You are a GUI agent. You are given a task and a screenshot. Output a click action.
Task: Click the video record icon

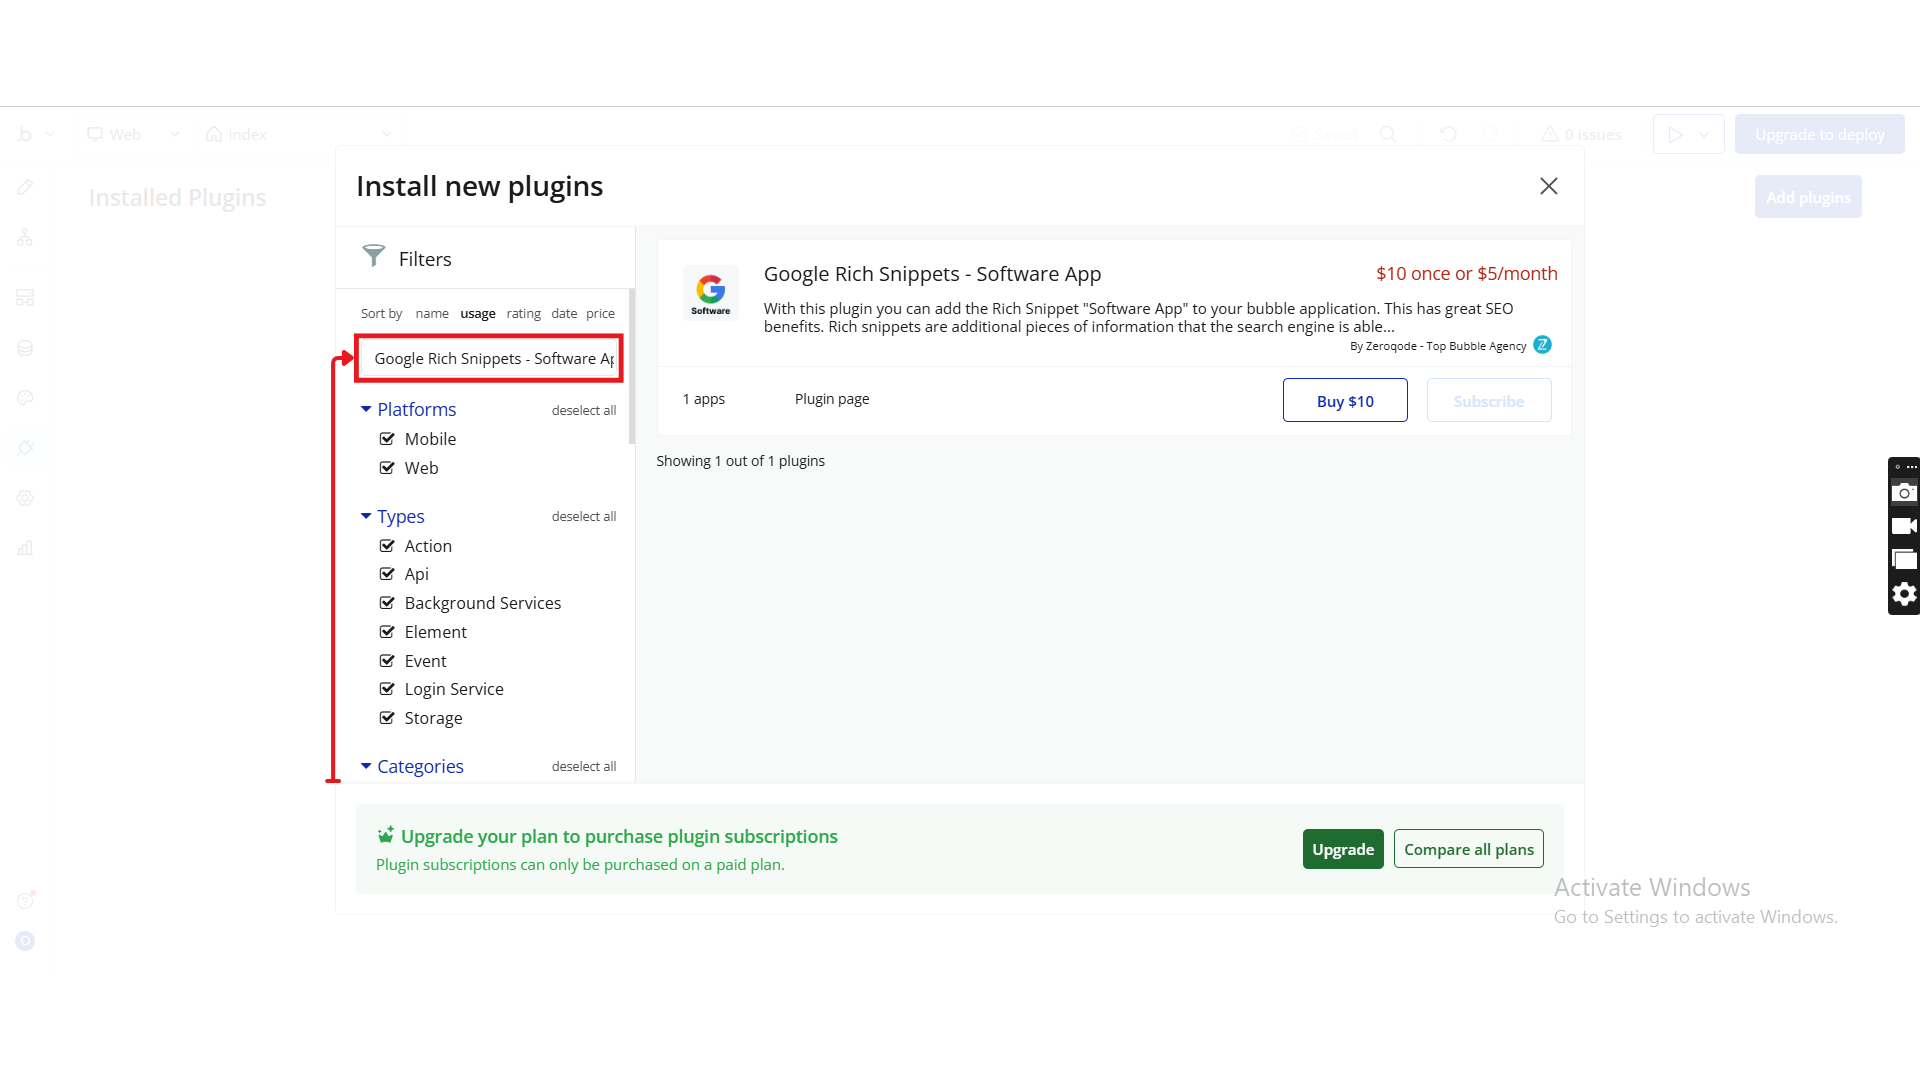coord(1904,526)
